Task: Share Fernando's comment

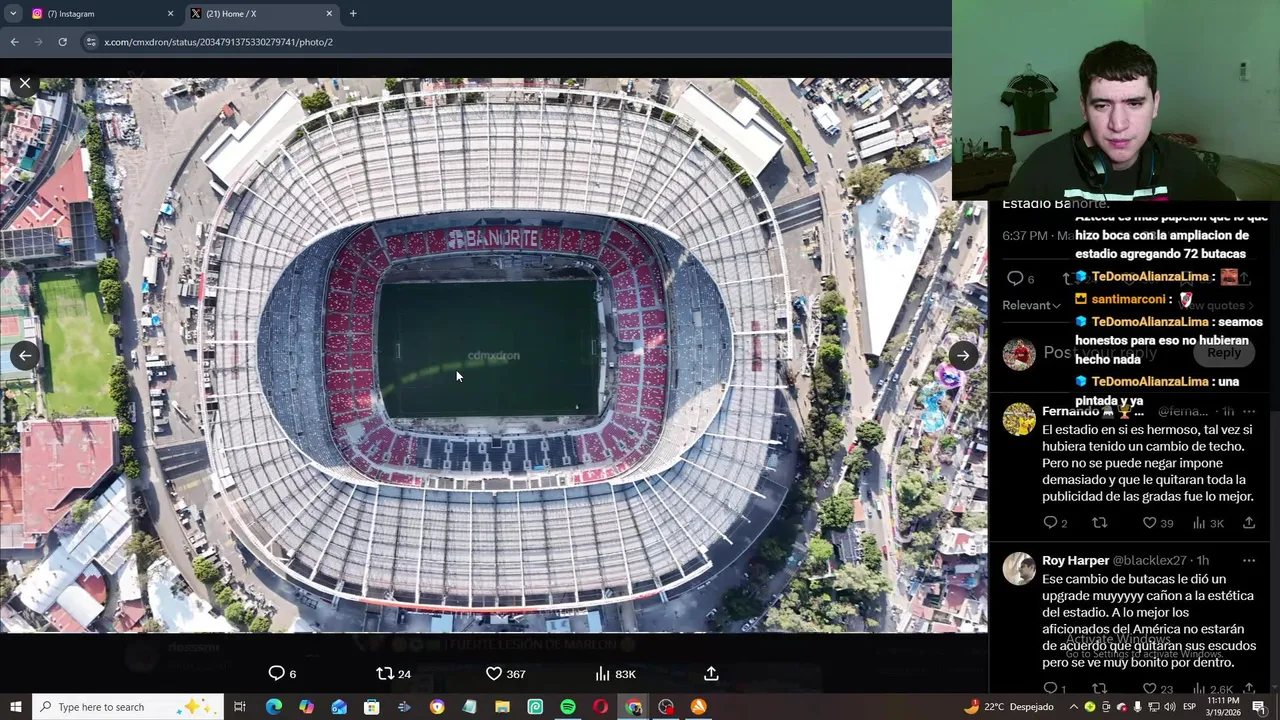Action: [1249, 523]
